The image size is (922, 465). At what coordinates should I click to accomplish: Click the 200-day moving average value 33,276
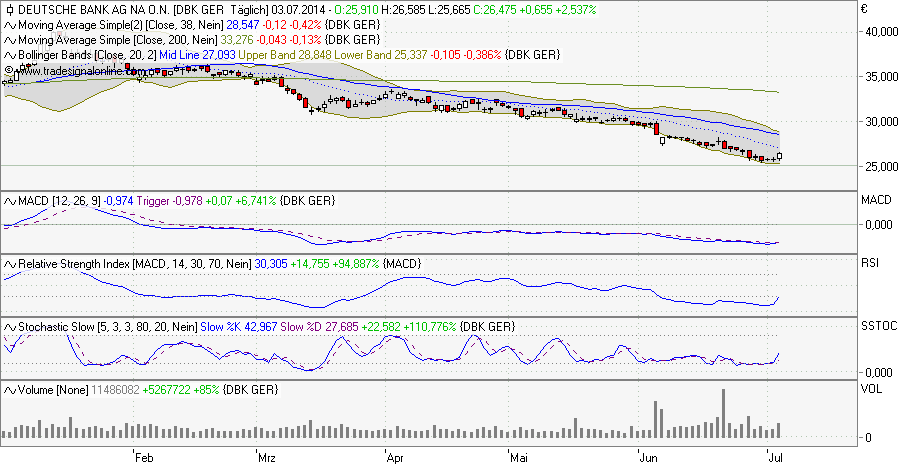(236, 40)
